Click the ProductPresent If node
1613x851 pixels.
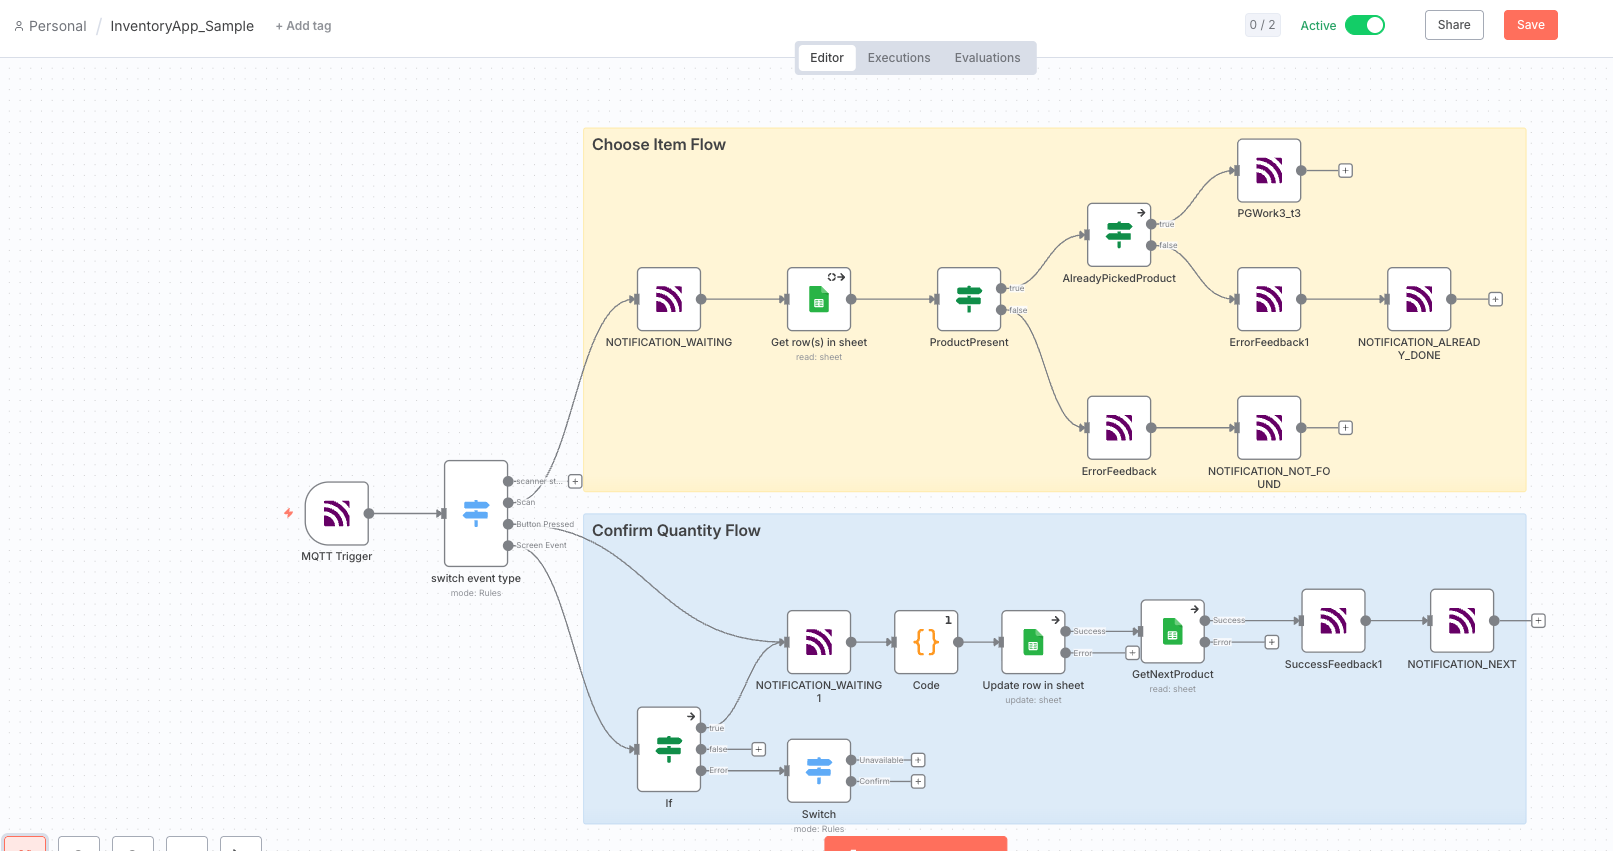(x=968, y=299)
